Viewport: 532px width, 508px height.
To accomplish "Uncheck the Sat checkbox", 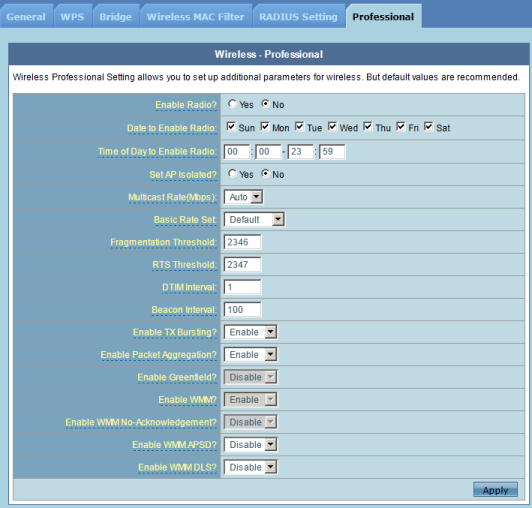I will click(429, 127).
